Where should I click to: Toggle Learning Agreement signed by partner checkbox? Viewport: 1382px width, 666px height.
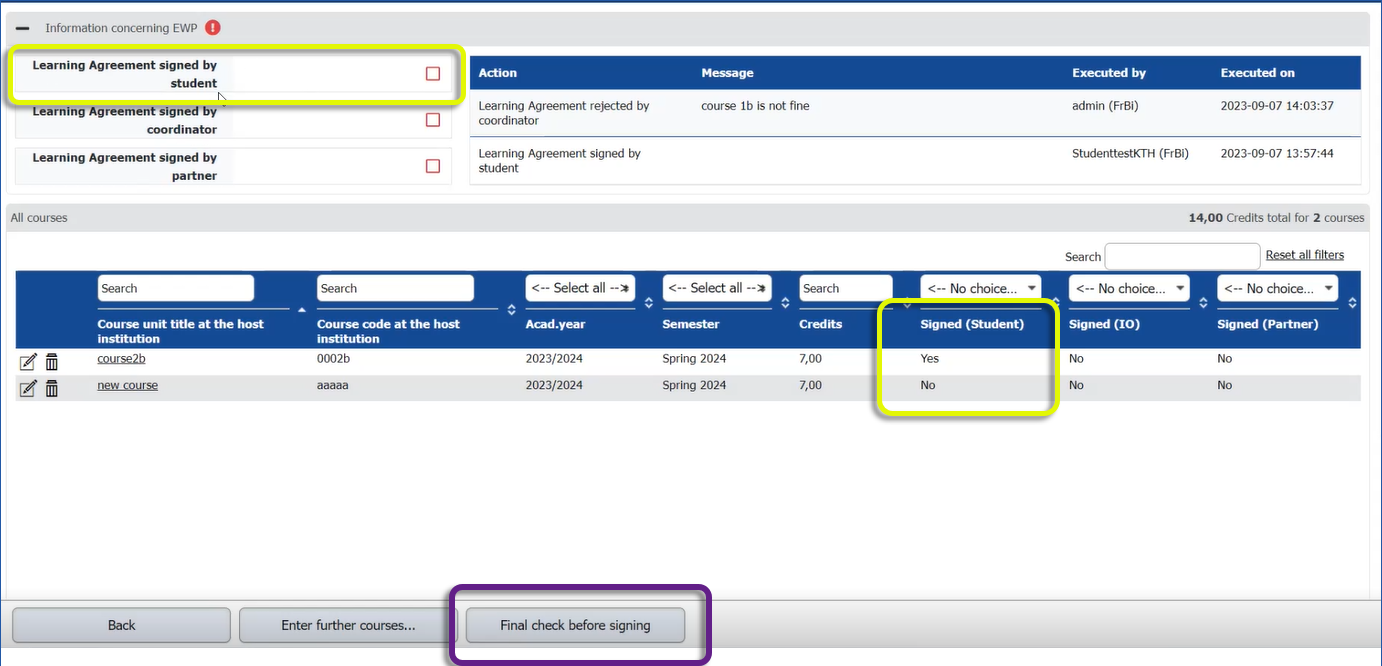click(433, 166)
